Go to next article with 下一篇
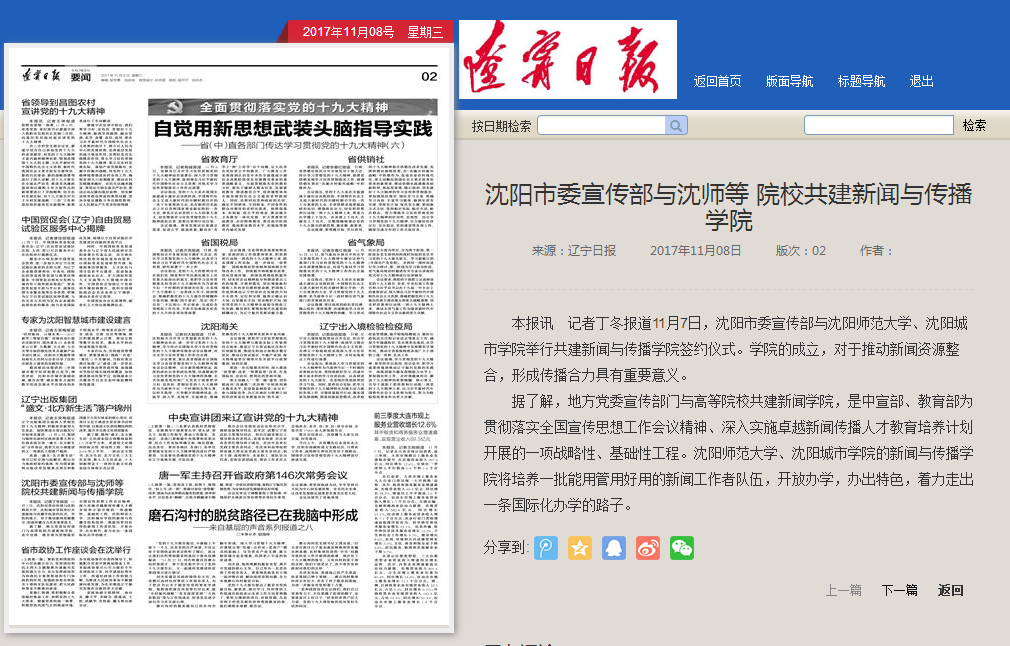The height and width of the screenshot is (646, 1010). [899, 590]
